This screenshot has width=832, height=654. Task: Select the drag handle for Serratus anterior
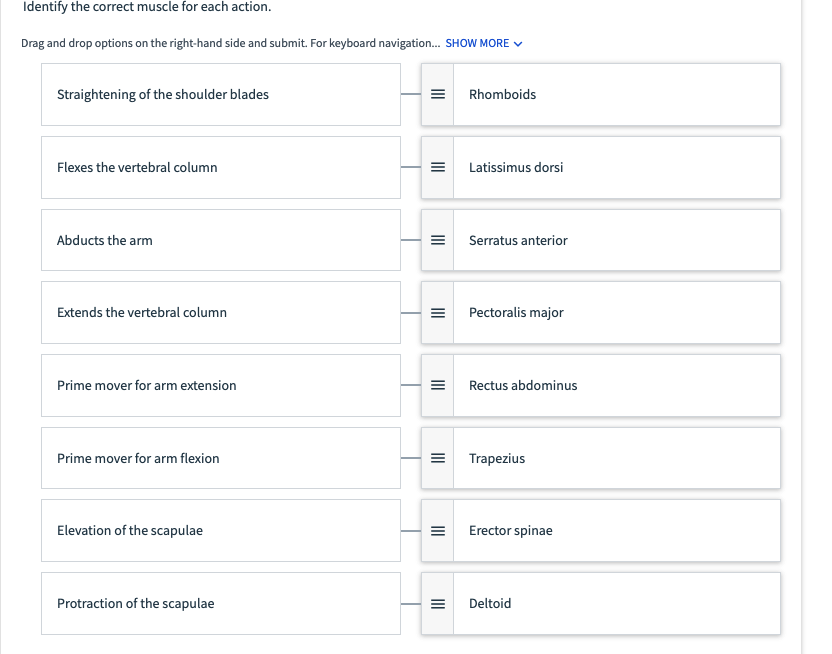coord(438,240)
